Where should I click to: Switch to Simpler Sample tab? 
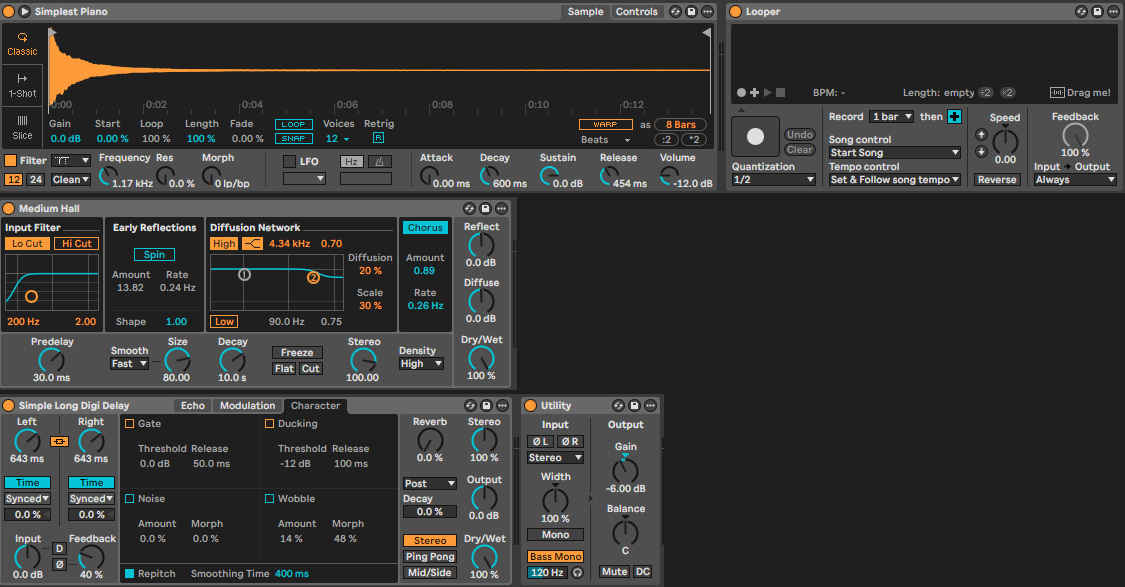tap(585, 11)
